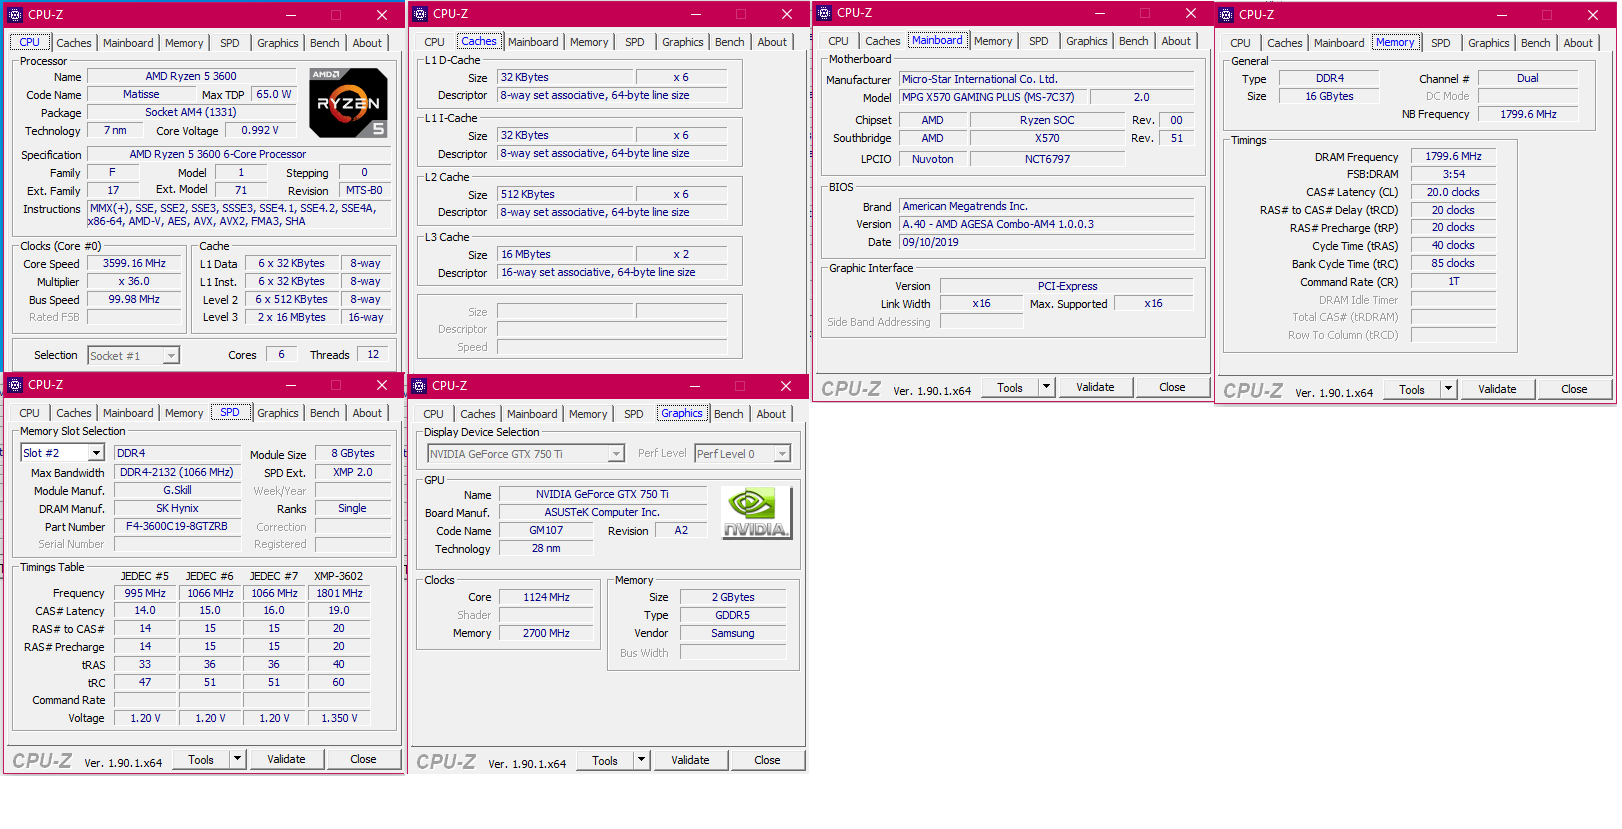Go to the Graphics tab in the Memory window

[x=1489, y=43]
